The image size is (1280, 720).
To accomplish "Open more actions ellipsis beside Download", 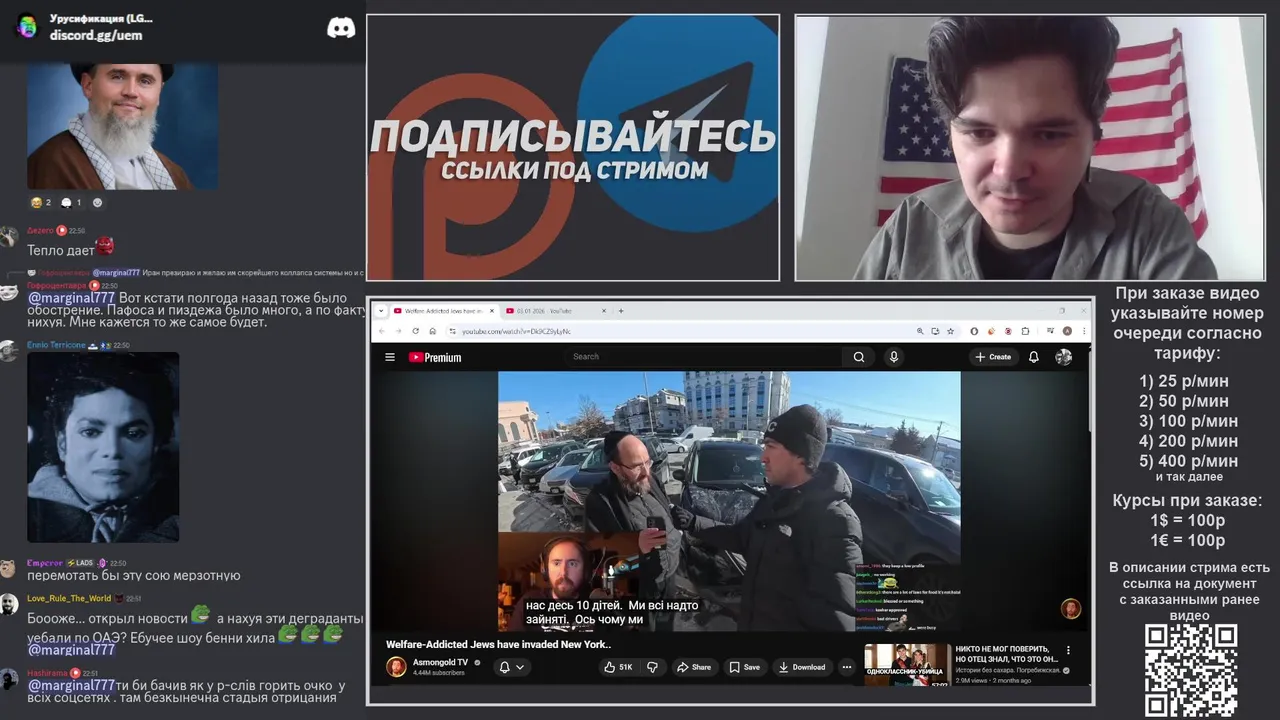I will pyautogui.click(x=846, y=667).
